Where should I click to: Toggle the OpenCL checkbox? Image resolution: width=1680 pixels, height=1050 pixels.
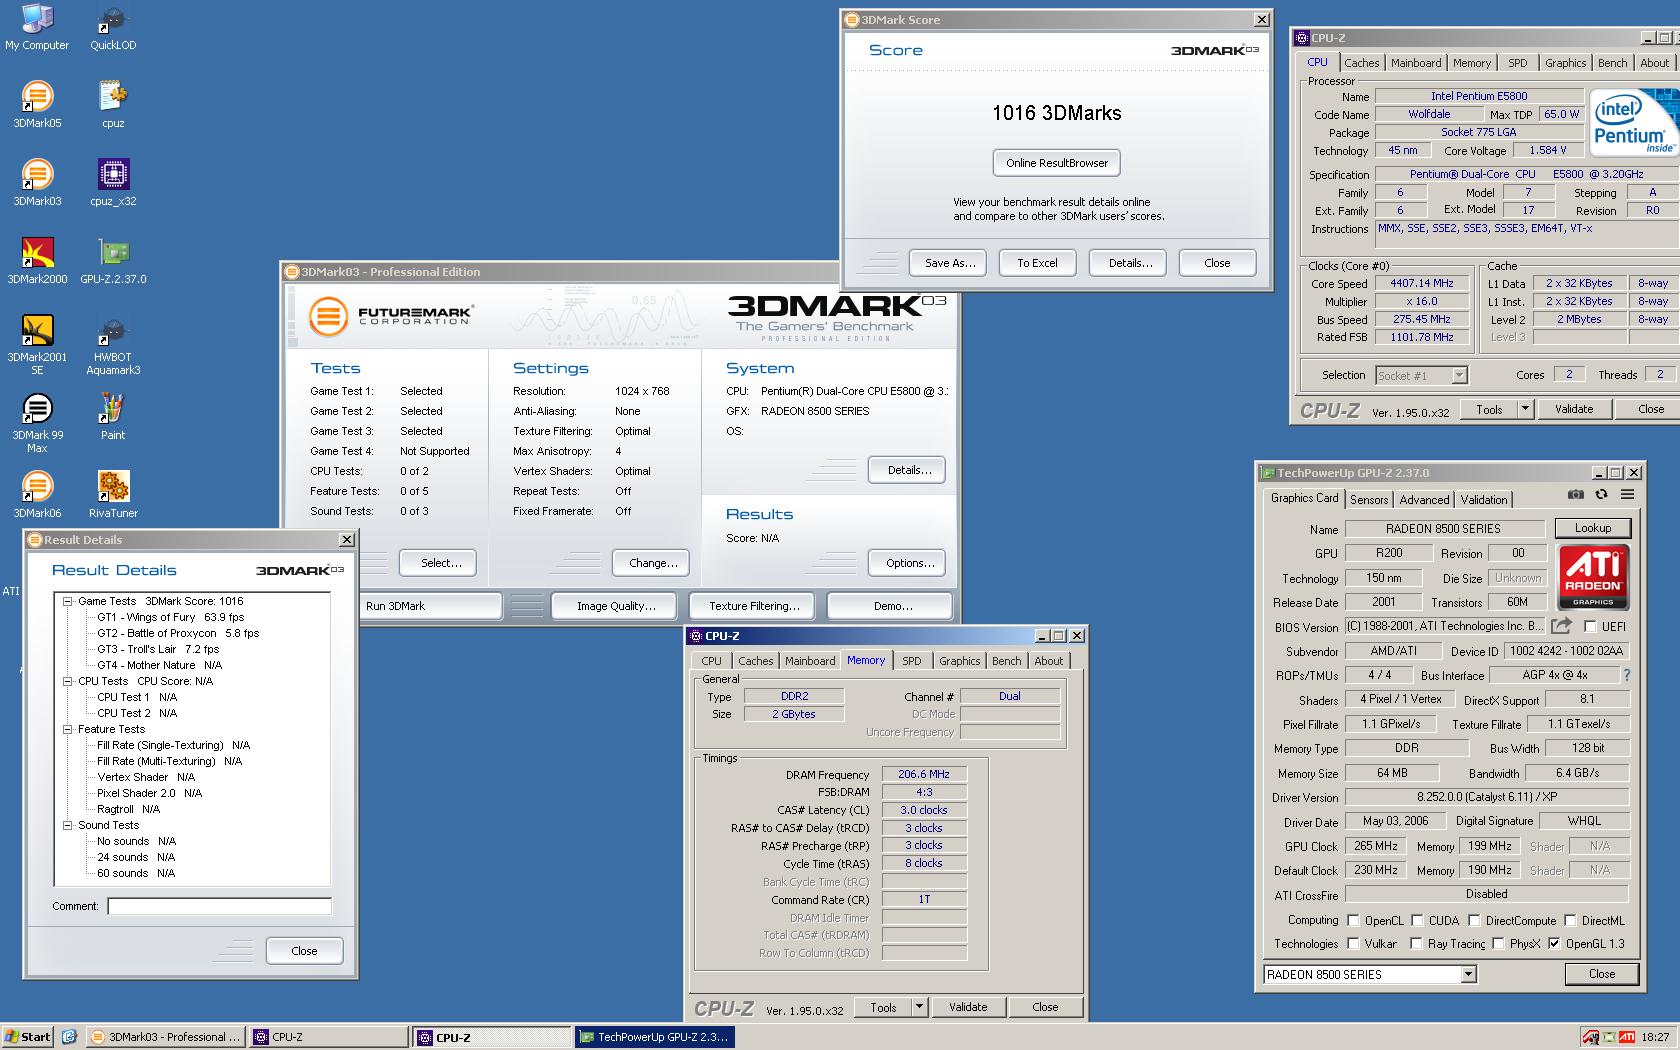1353,921
